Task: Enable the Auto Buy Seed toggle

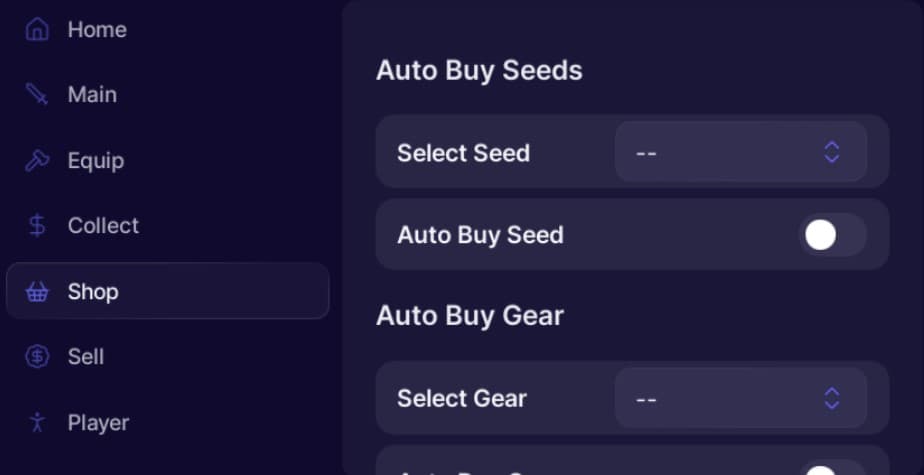Action: tap(832, 235)
